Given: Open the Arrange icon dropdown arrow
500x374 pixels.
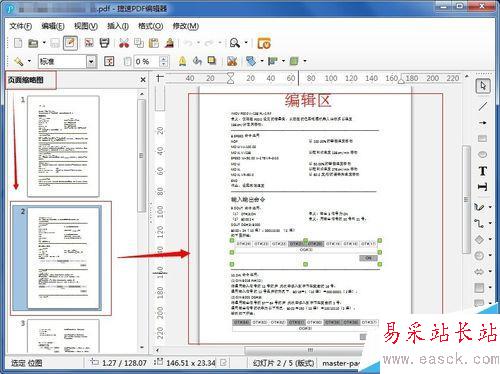Looking at the screenshot, I should tap(283, 61).
